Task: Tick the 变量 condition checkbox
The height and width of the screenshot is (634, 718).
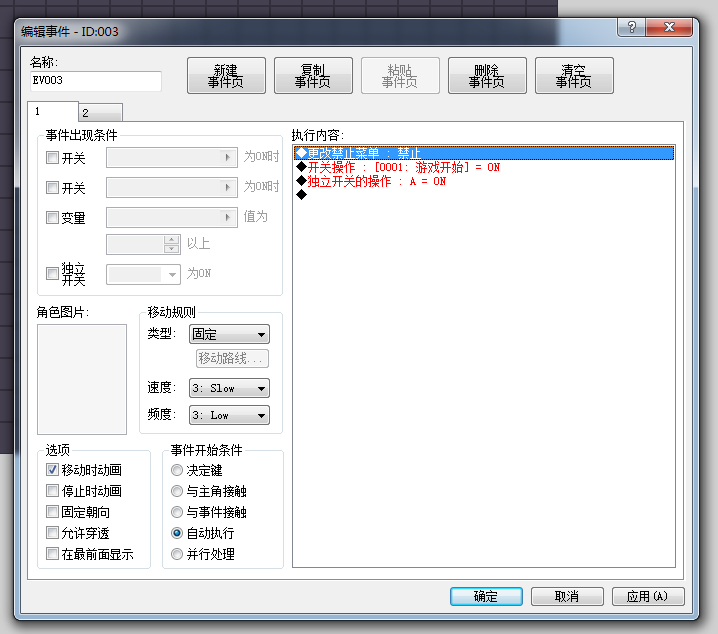Action: tap(52, 217)
